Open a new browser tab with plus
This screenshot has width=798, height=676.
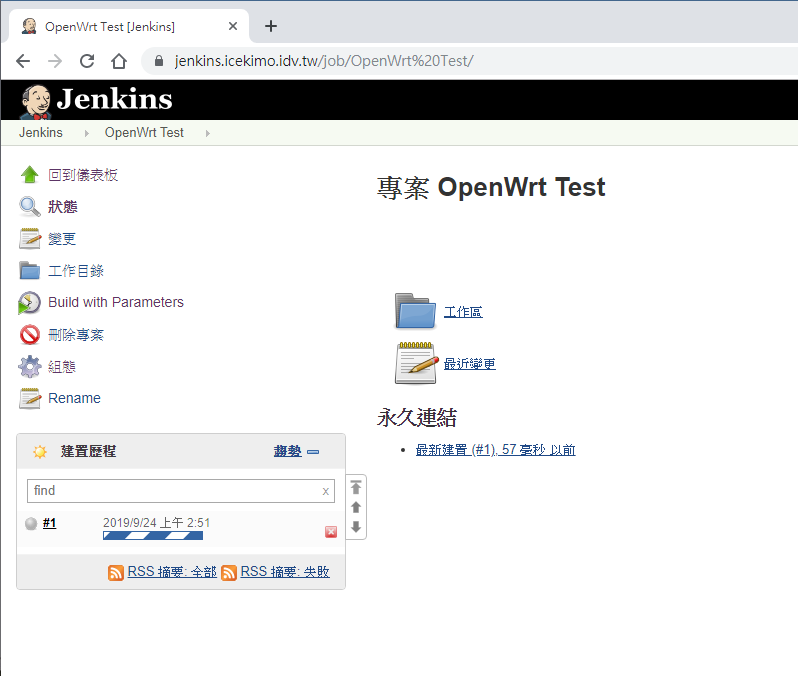point(271,26)
